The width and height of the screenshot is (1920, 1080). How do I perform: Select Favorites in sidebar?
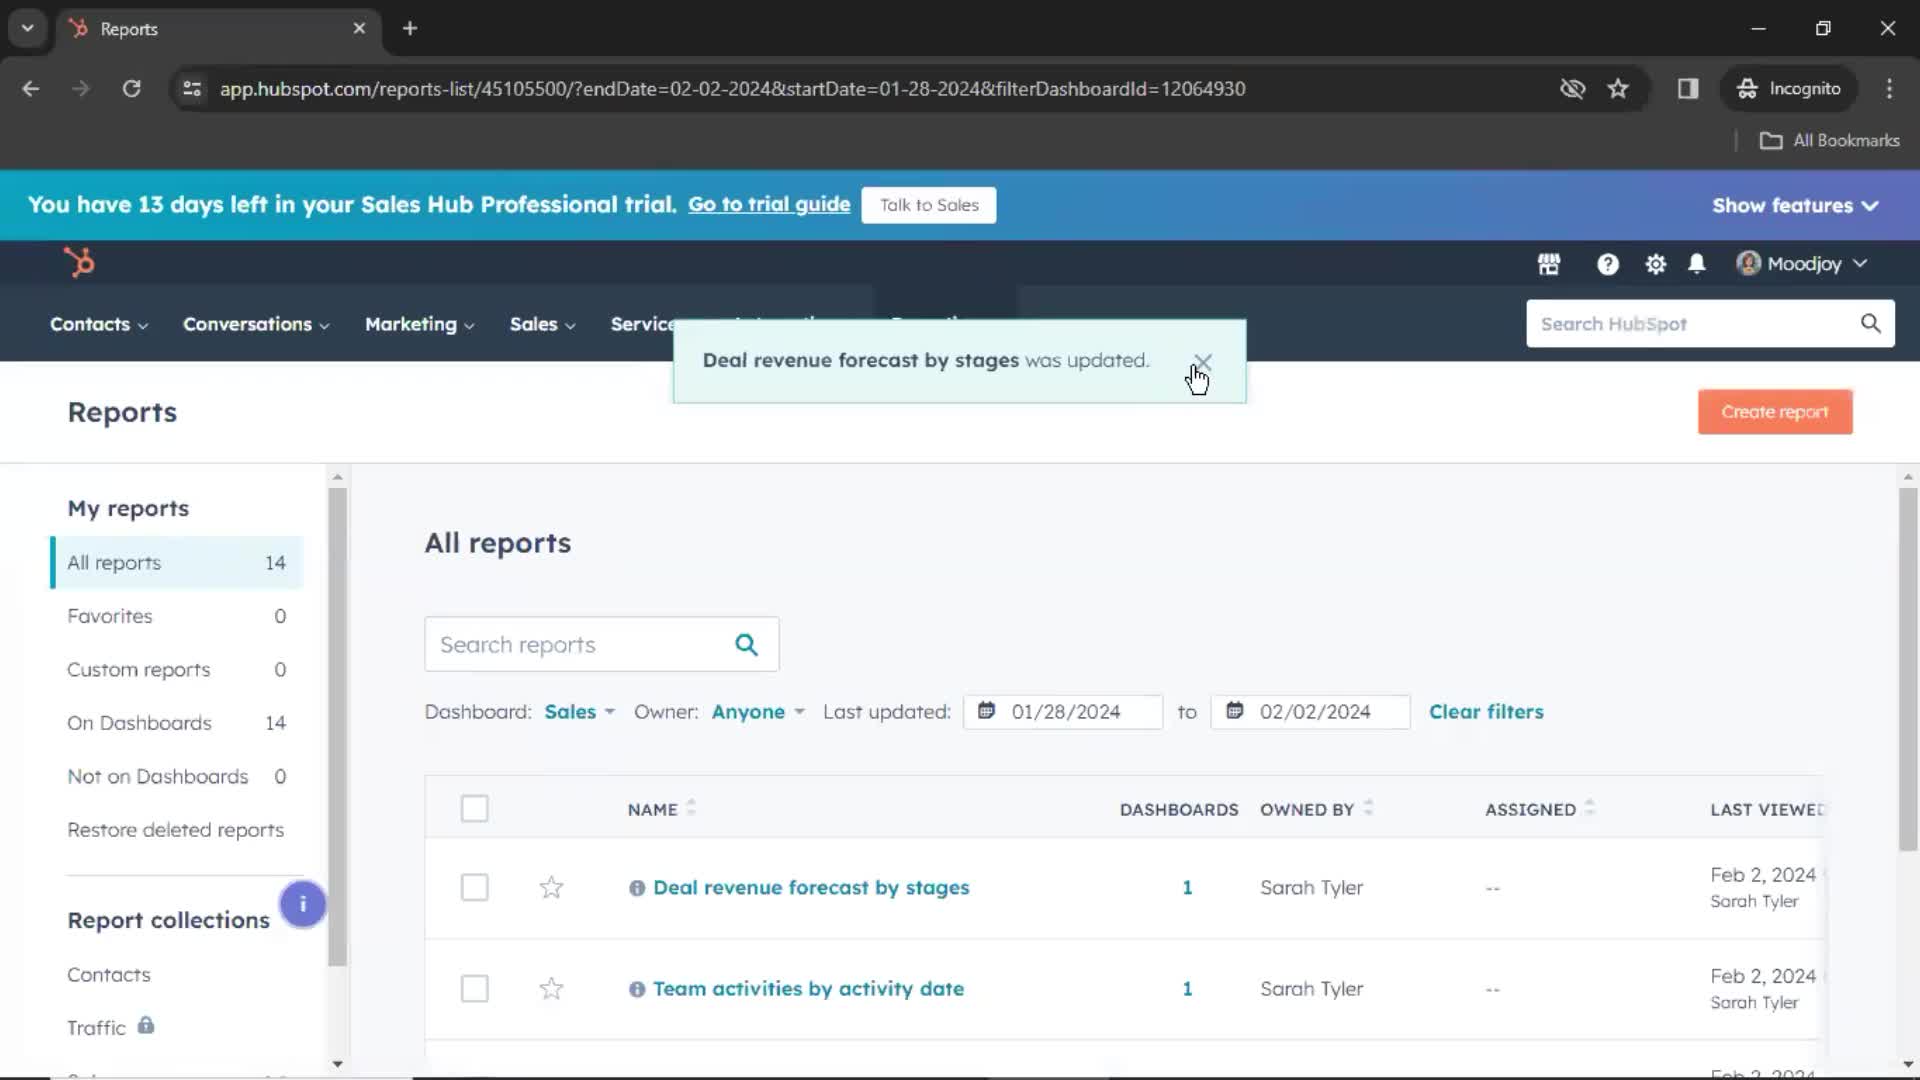point(177,616)
